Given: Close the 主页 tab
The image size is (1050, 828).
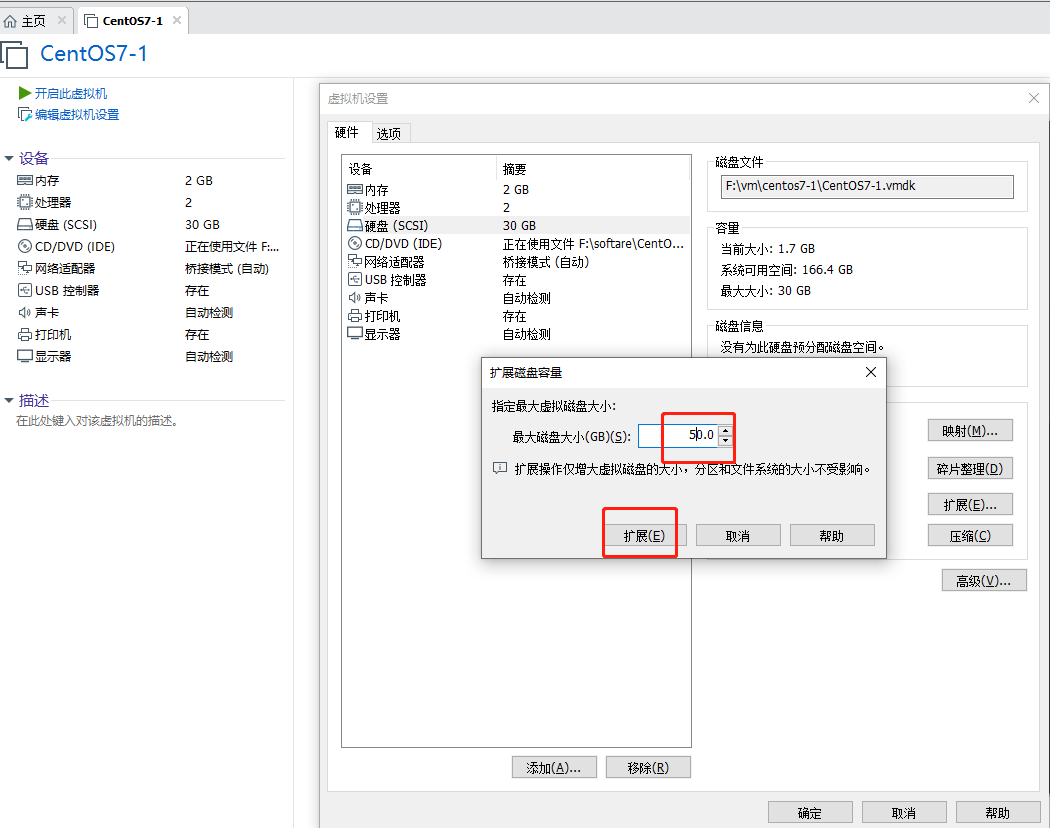Looking at the screenshot, I should [62, 20].
